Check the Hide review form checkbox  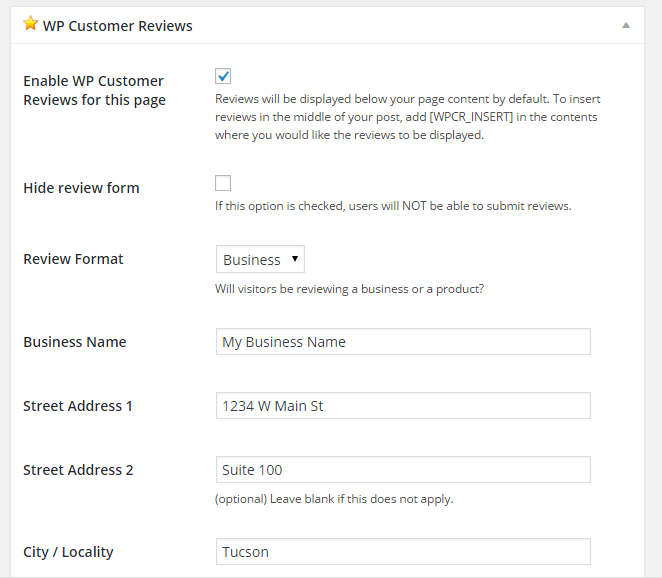pyautogui.click(x=223, y=183)
